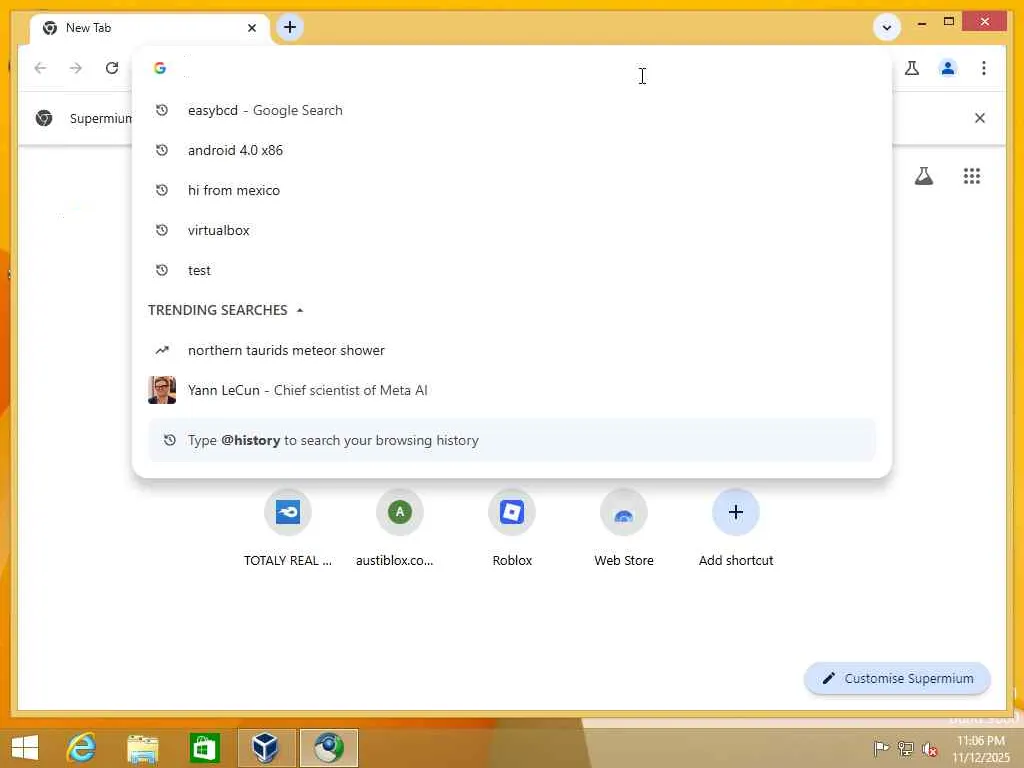Click the Supermium taskbar icon

tap(328, 748)
